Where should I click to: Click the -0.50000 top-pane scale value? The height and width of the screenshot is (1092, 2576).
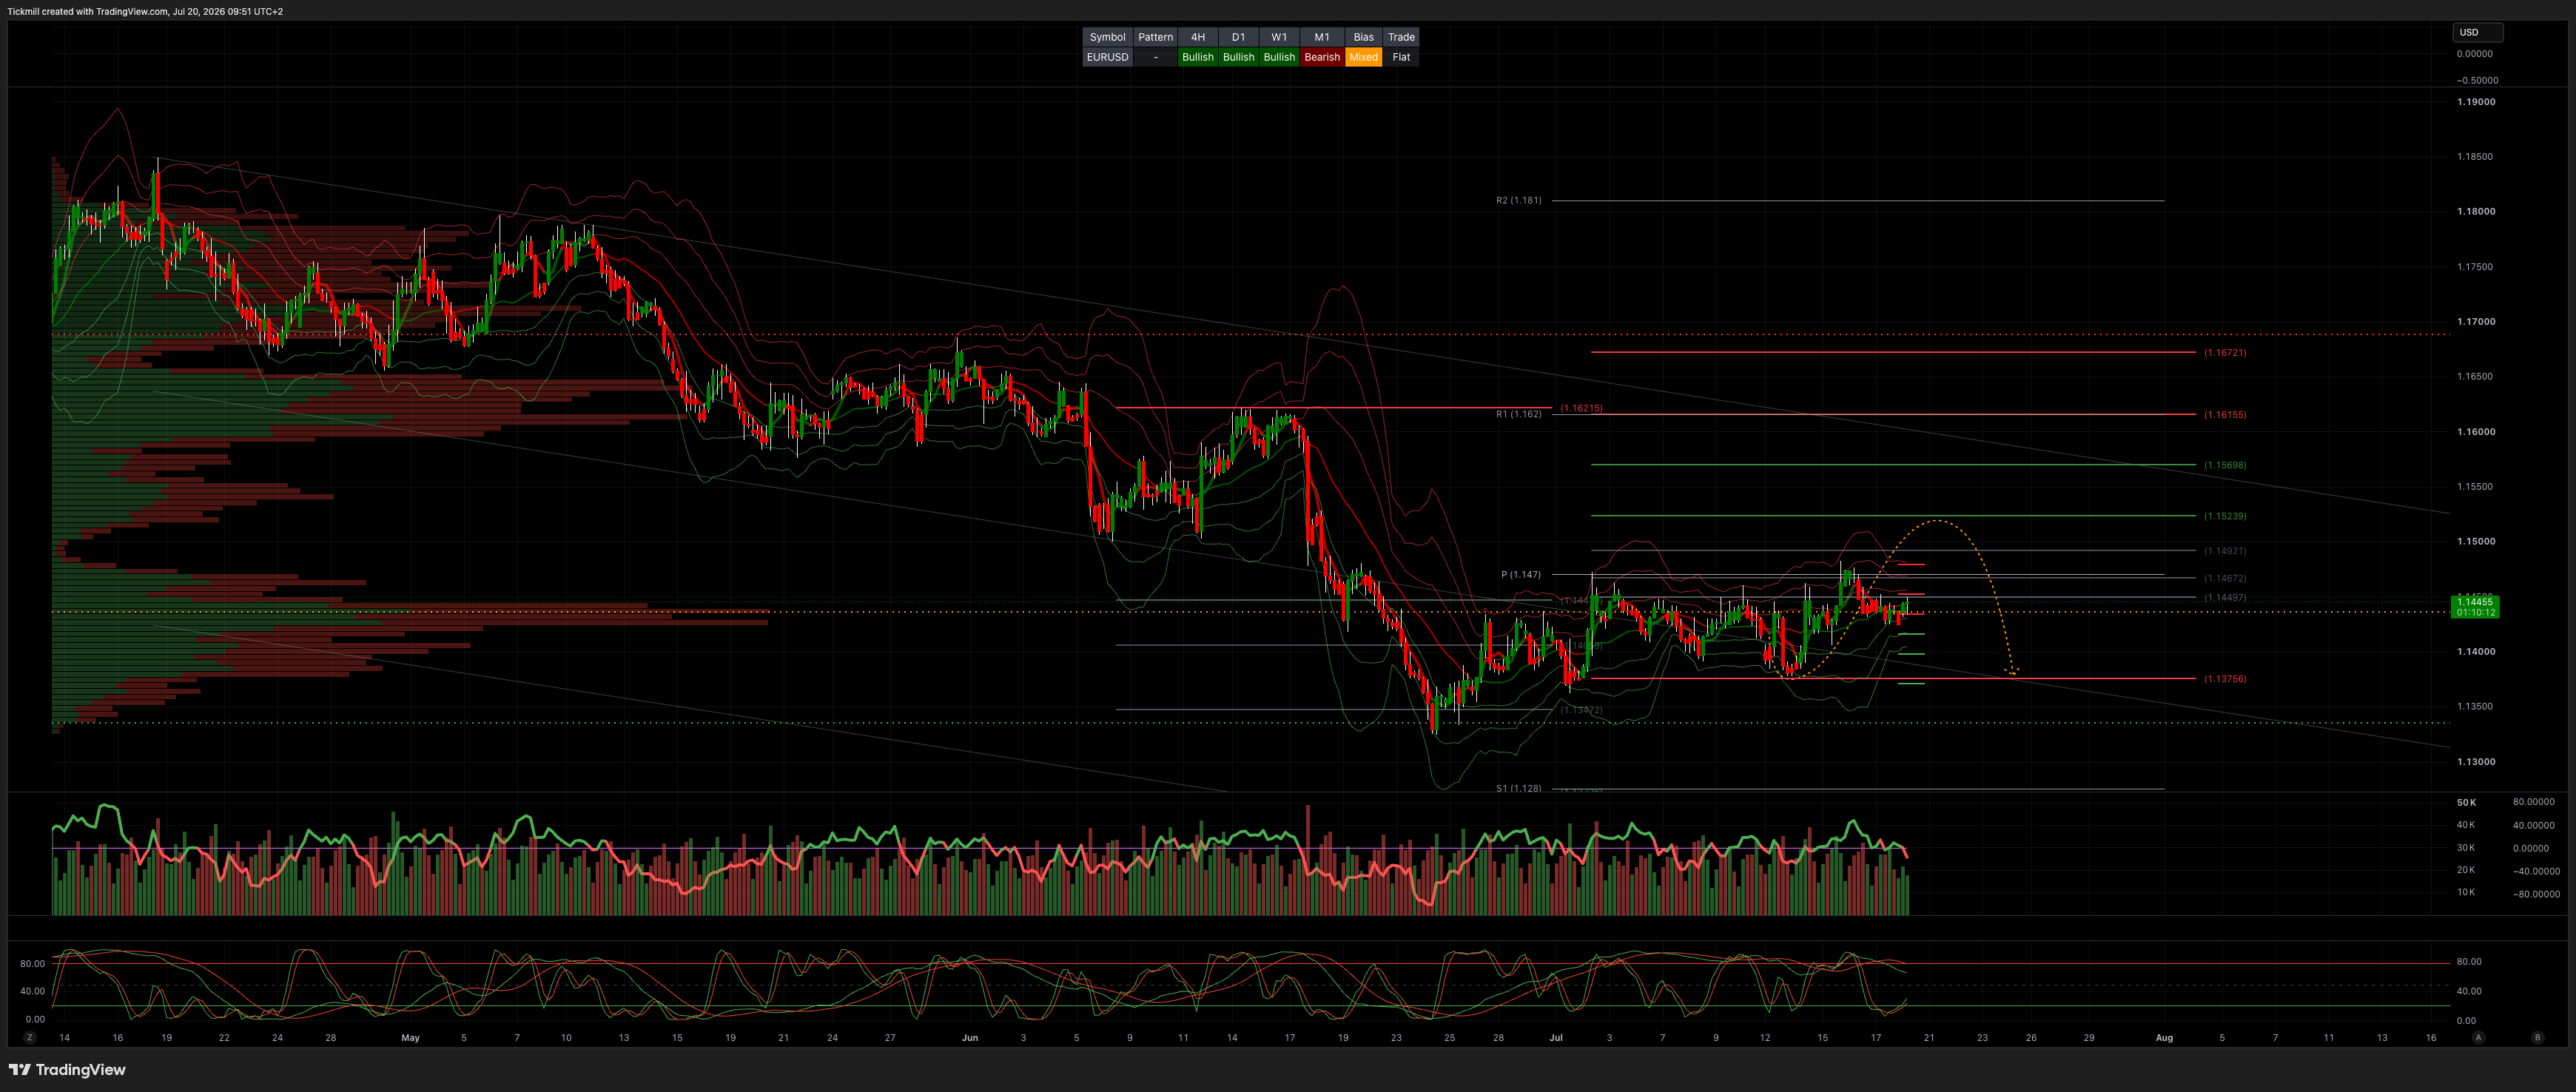[x=2477, y=80]
